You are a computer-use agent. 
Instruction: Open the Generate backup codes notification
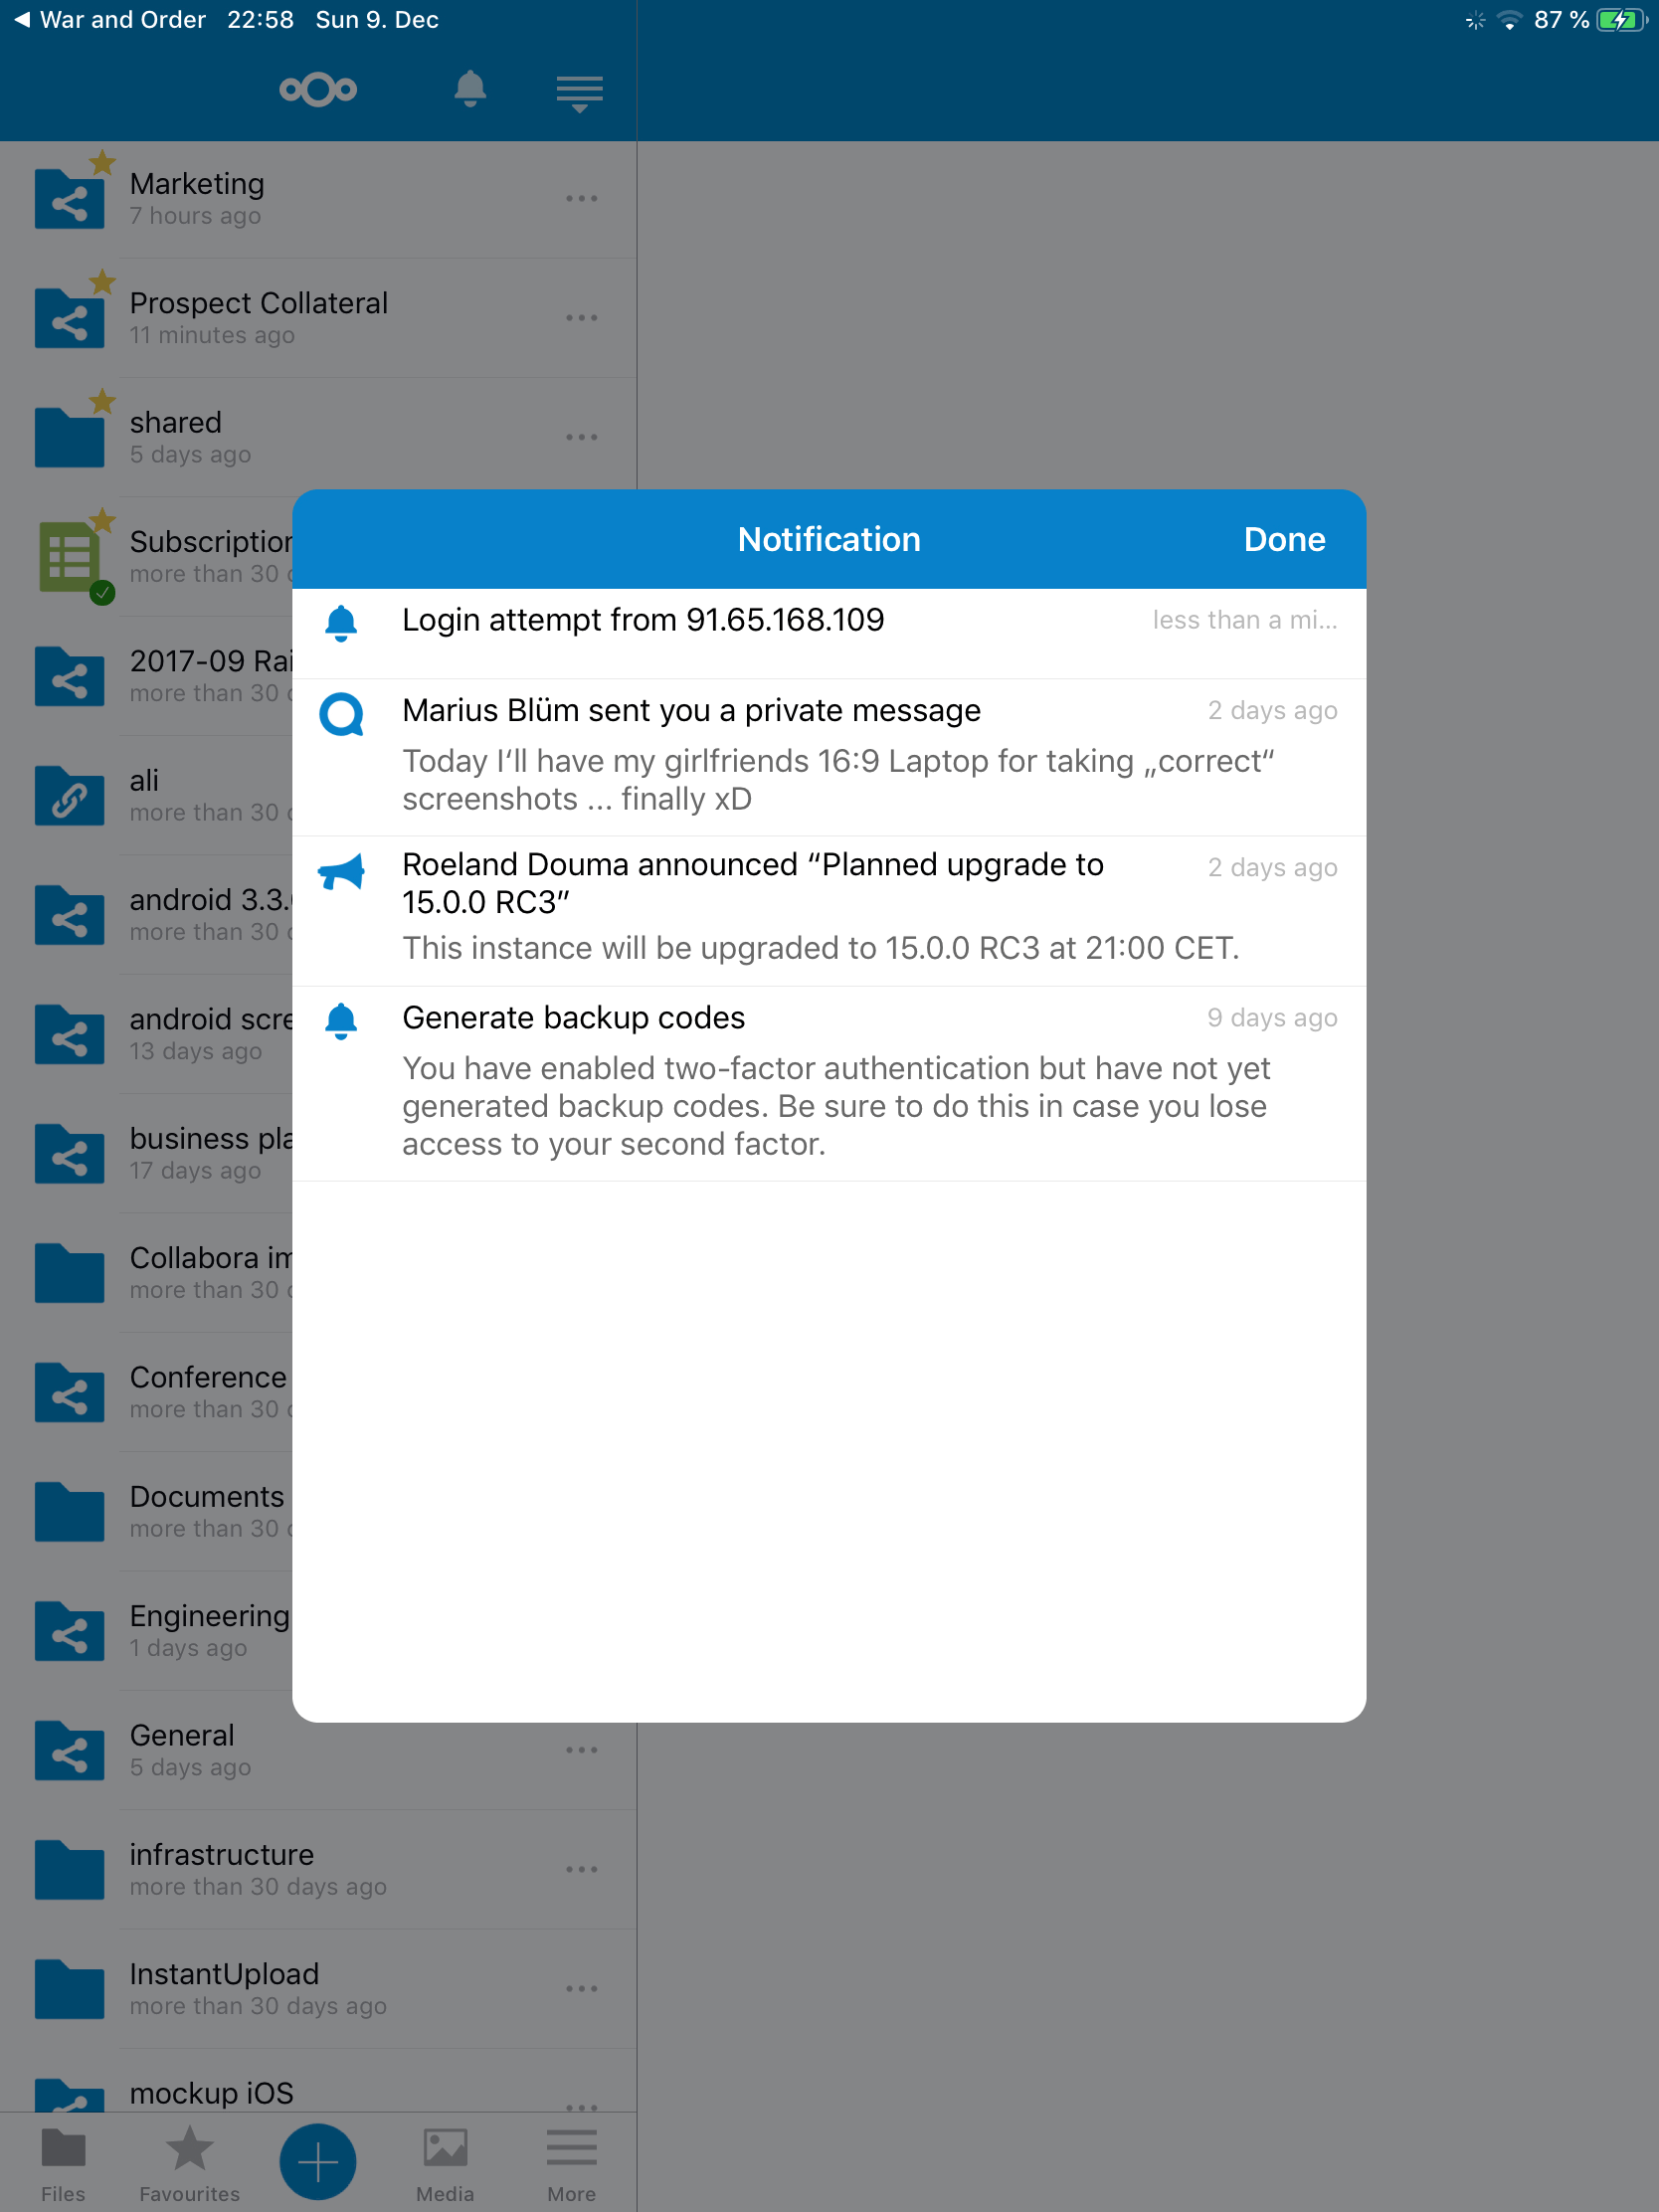tap(573, 1018)
